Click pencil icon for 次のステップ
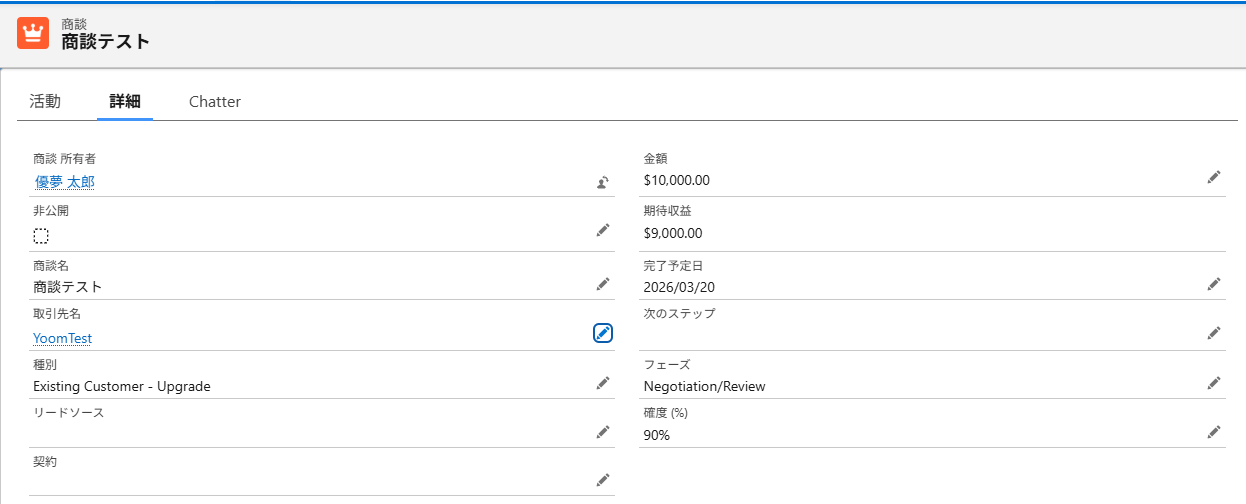This screenshot has width=1246, height=504. tap(1213, 333)
